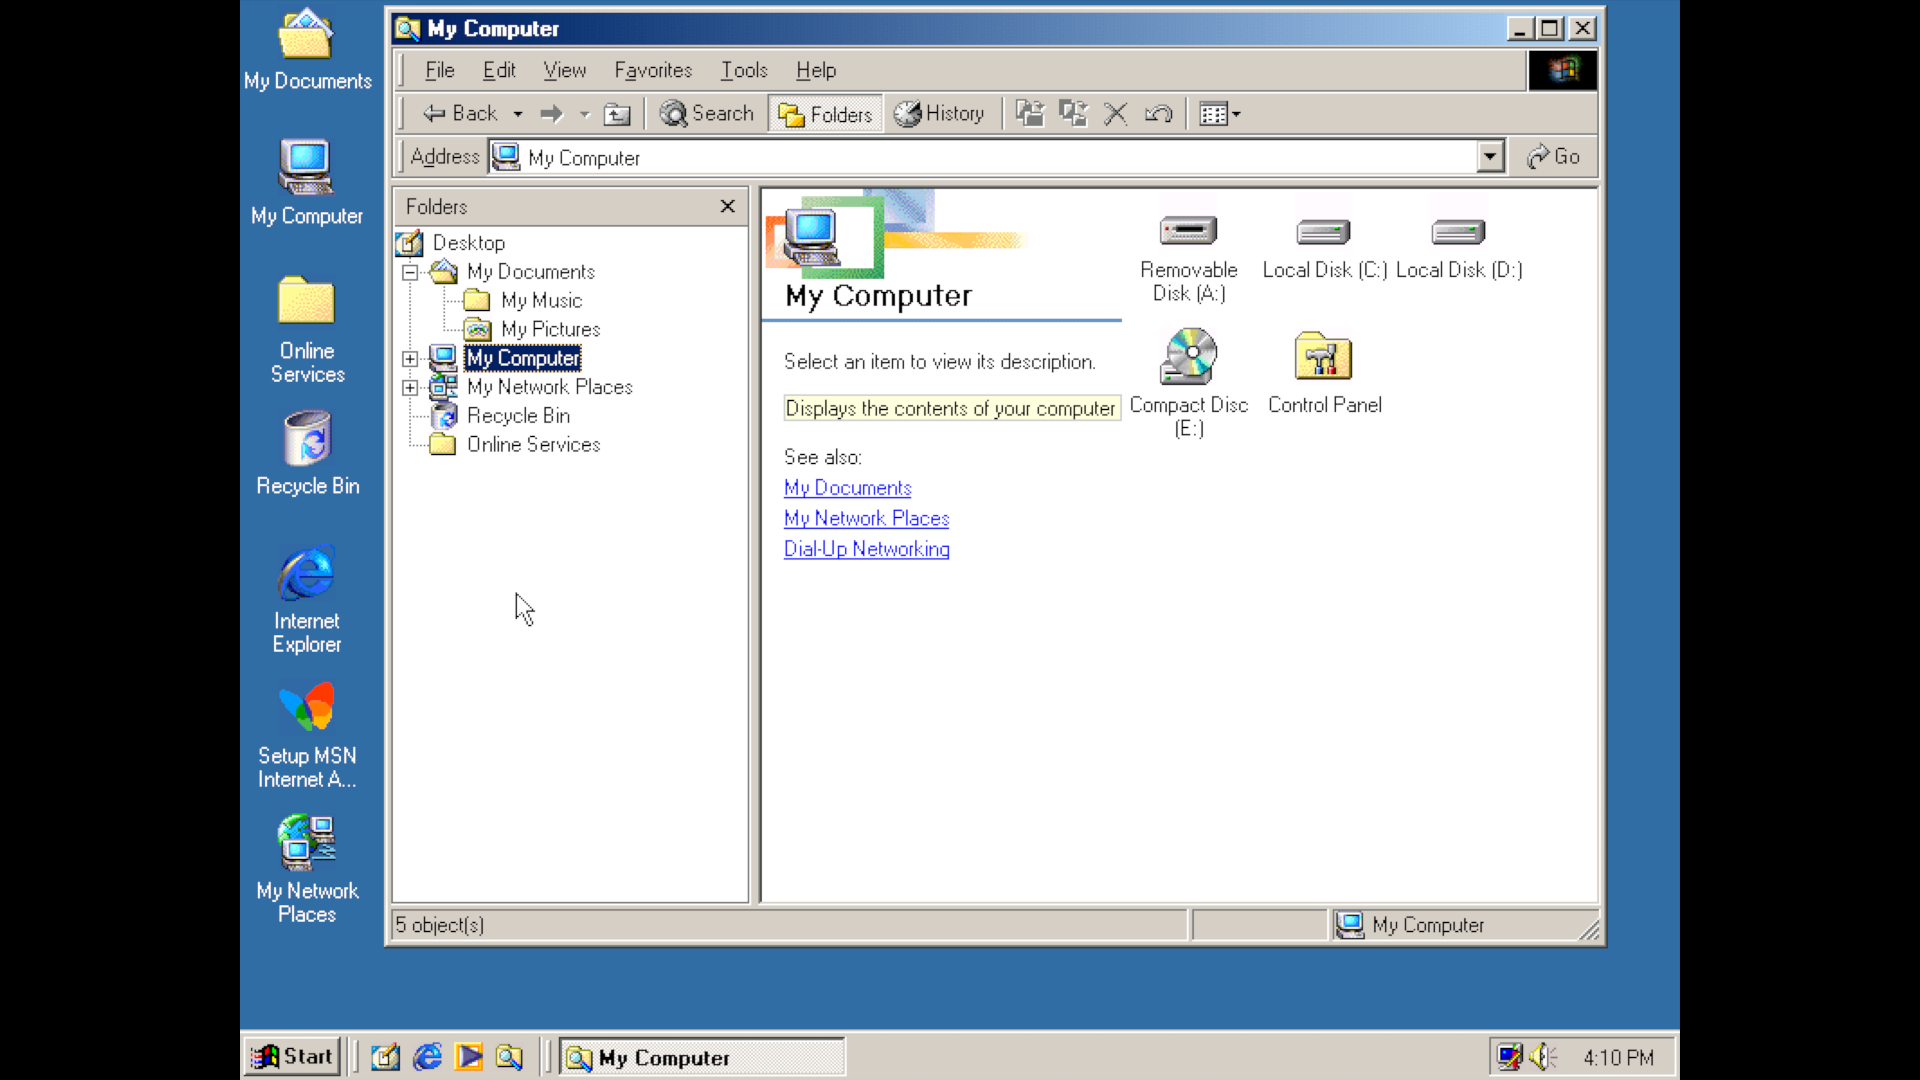Go back using the Back arrow button

pyautogui.click(x=459, y=114)
